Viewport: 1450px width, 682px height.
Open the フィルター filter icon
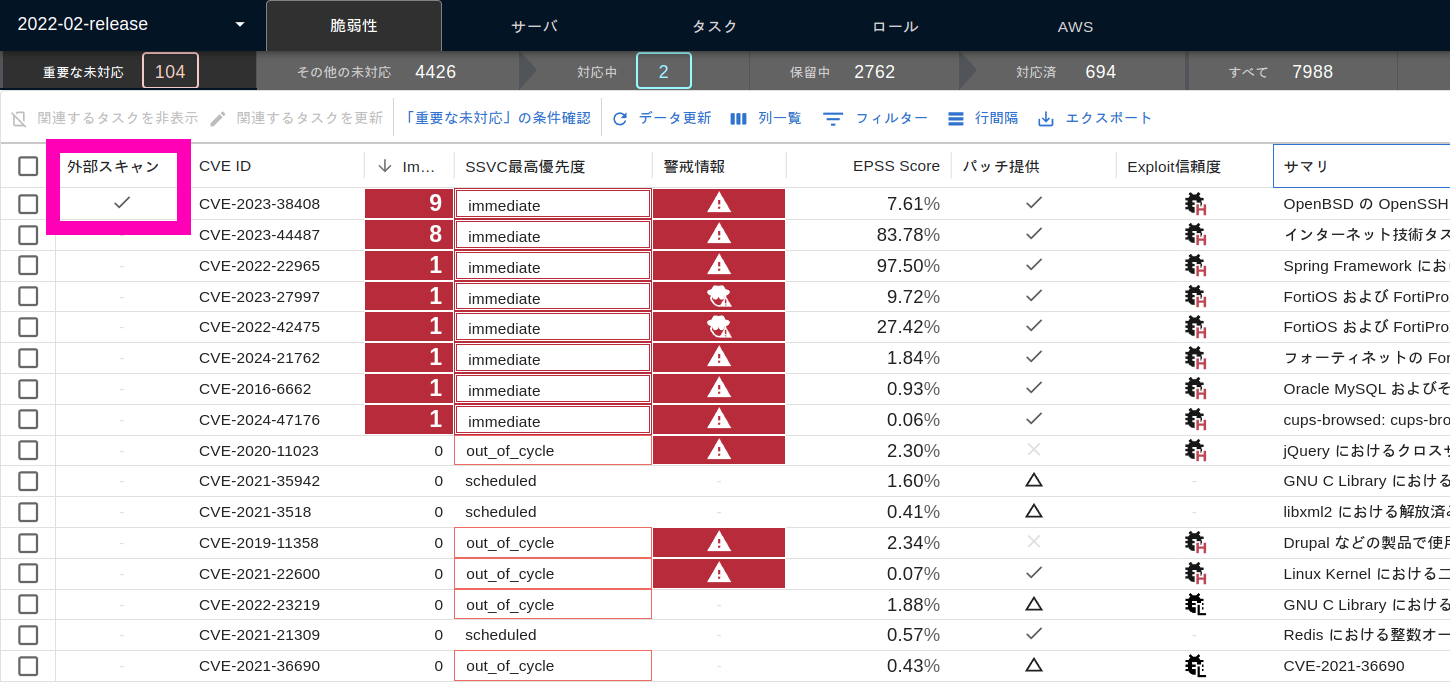[x=833, y=118]
